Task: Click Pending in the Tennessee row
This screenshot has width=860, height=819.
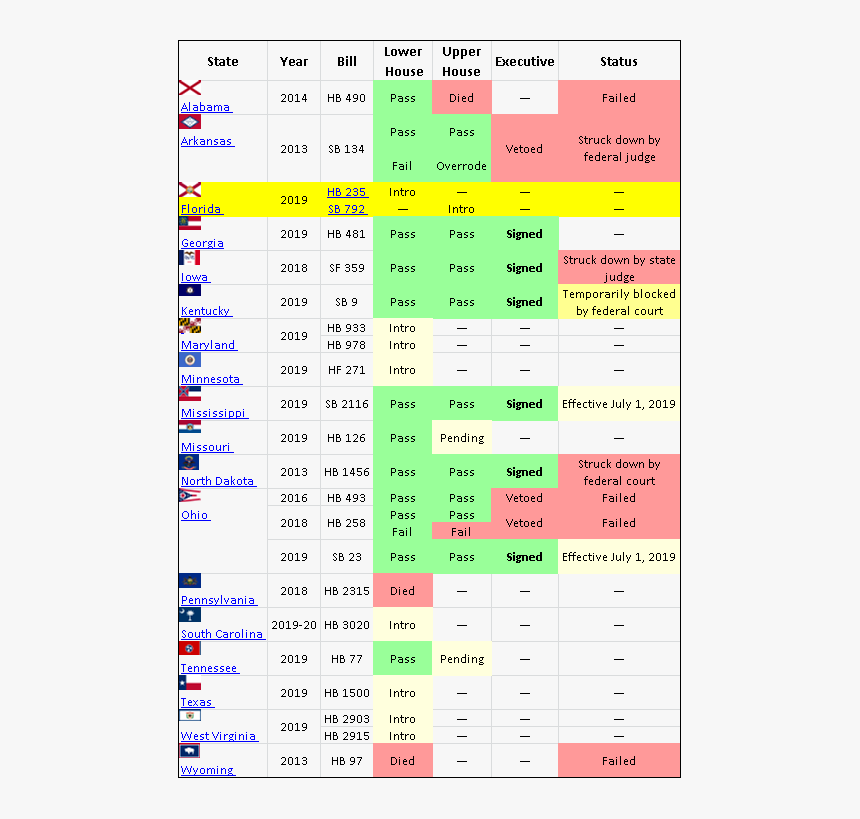Action: (462, 659)
